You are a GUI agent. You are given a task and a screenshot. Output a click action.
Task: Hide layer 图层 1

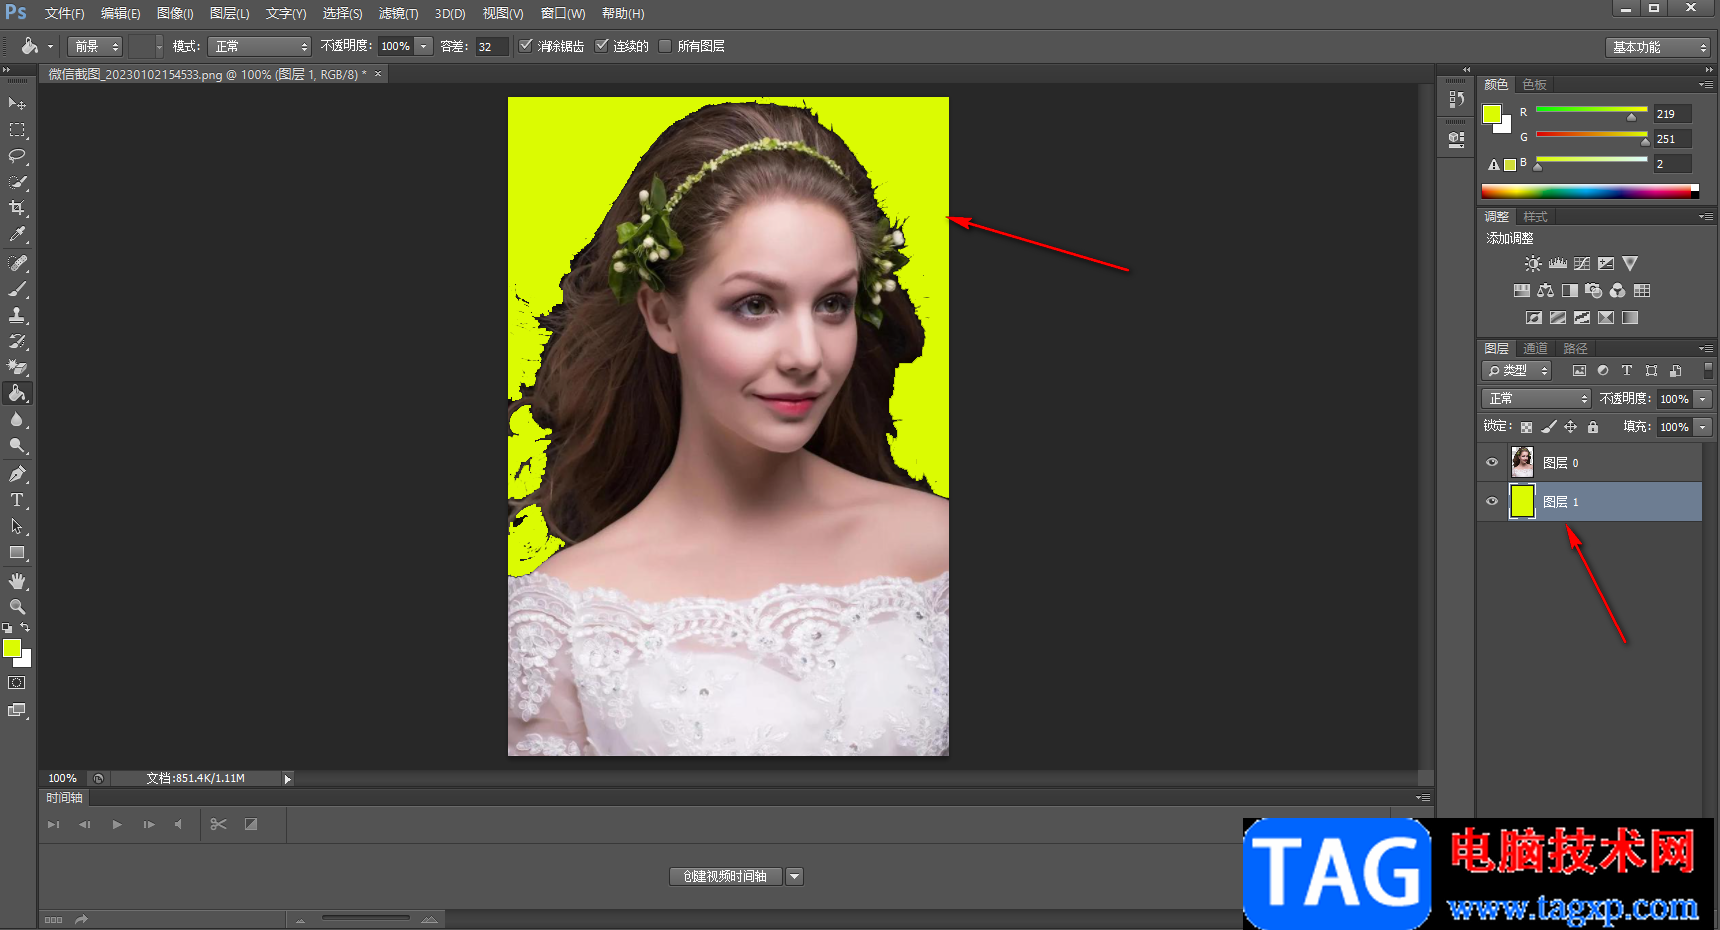coord(1492,501)
